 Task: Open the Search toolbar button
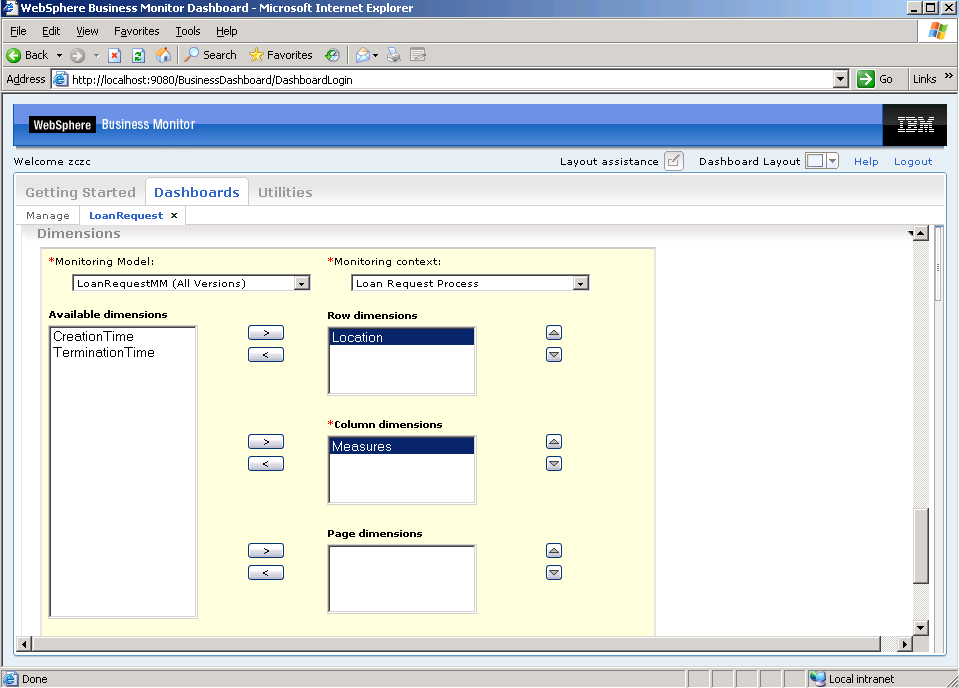211,55
